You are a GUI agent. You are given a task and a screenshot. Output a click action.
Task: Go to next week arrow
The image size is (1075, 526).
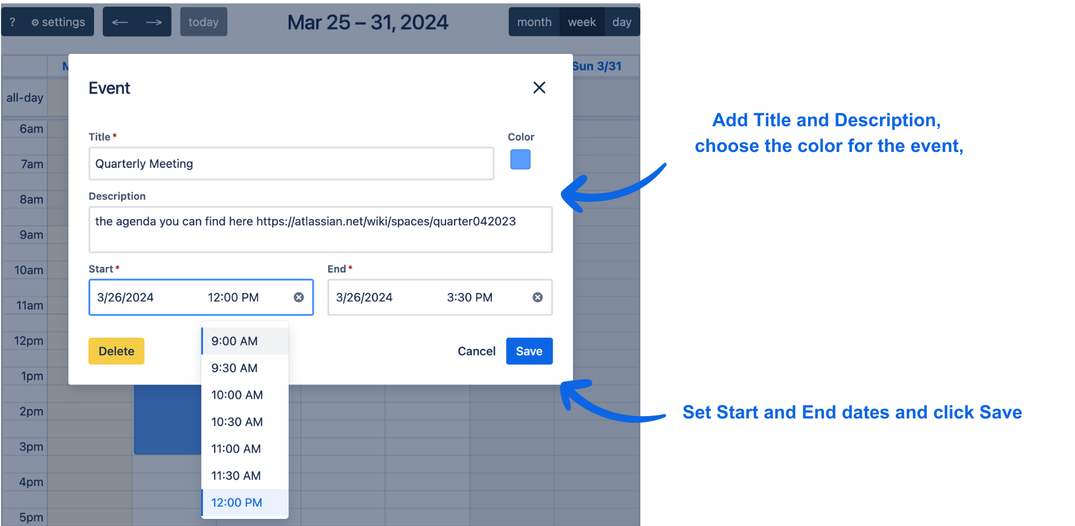(154, 22)
